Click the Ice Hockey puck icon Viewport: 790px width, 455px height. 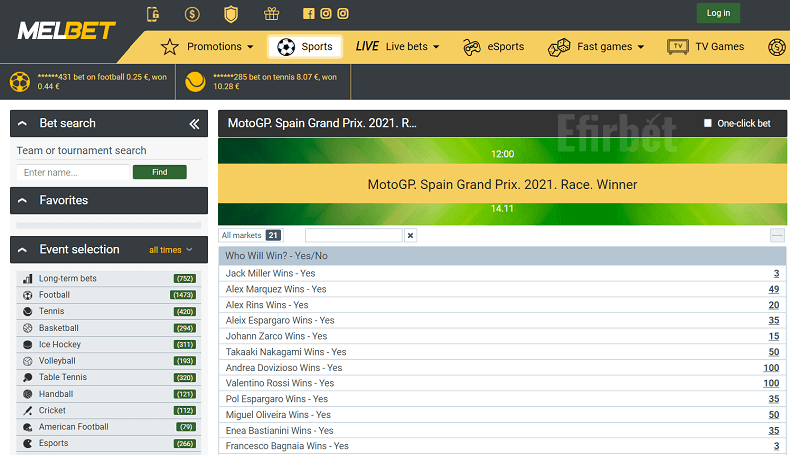pos(28,345)
